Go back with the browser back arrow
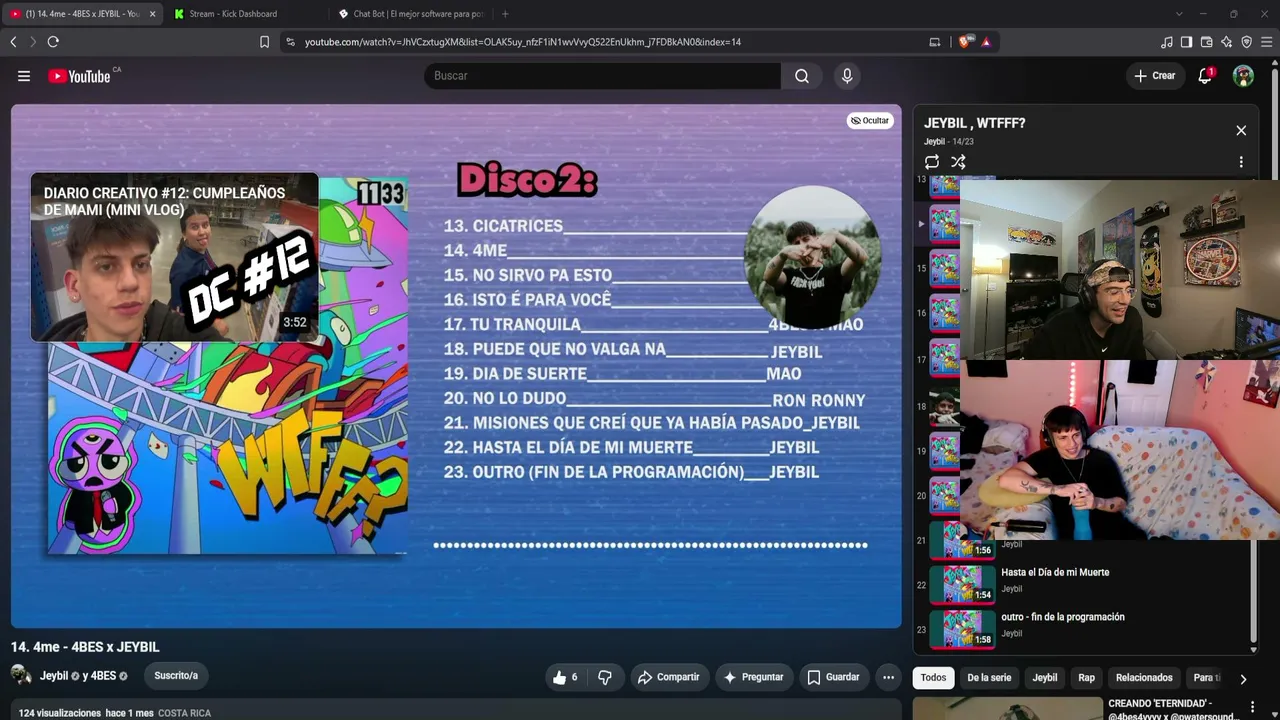Viewport: 1280px width, 720px height. click(x=13, y=42)
